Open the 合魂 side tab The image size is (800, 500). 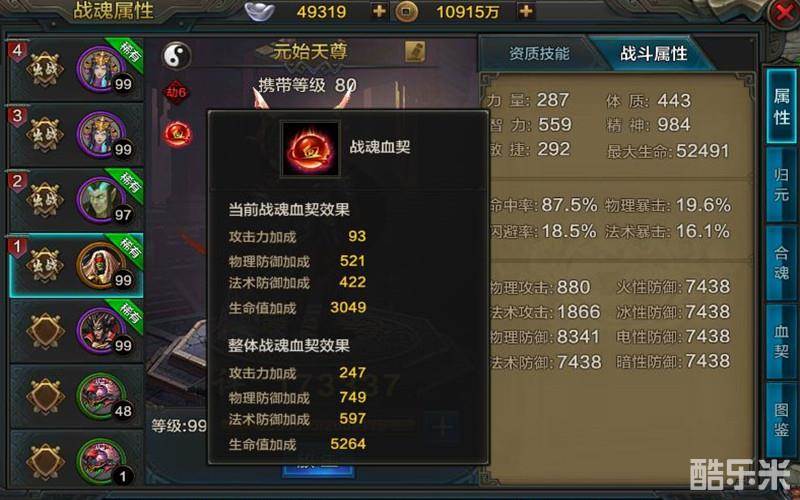coord(781,263)
